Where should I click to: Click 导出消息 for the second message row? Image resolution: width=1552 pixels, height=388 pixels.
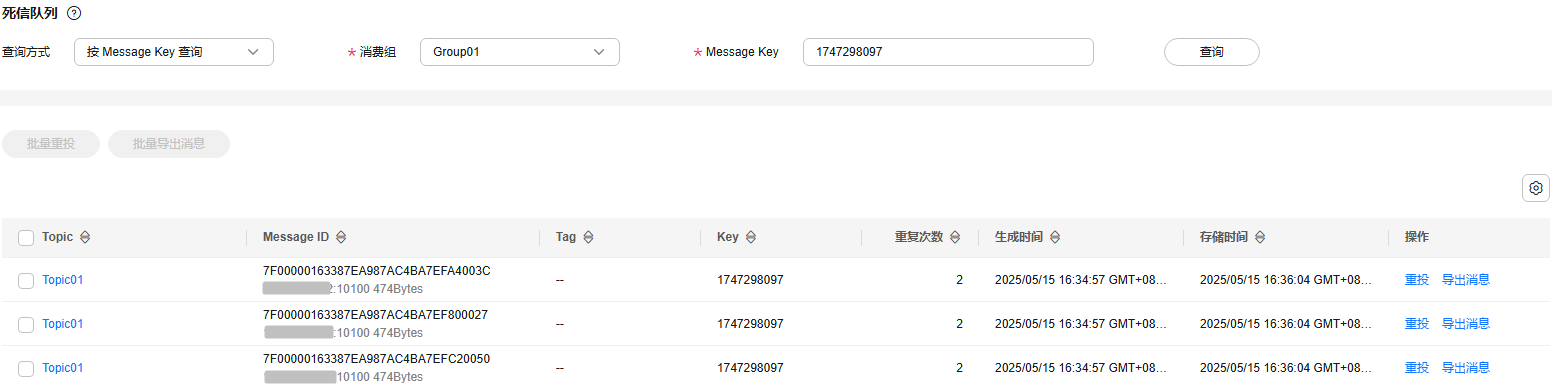(x=1466, y=324)
